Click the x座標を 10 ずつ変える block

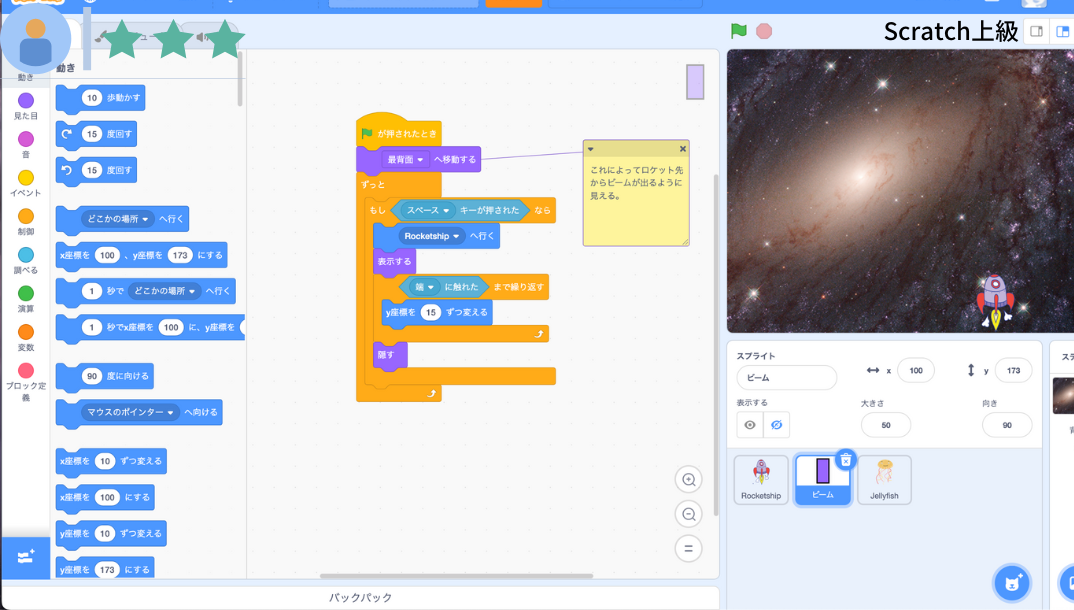111,461
